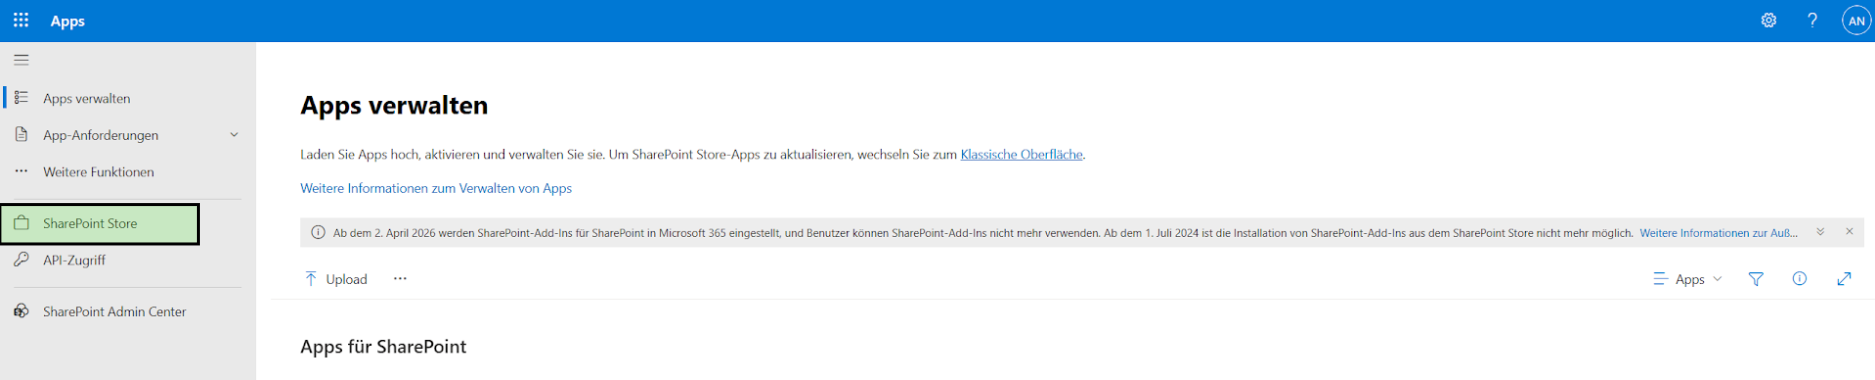Click the Apps verwalten page heading
Viewport: 1875px width, 380px height.
click(394, 105)
